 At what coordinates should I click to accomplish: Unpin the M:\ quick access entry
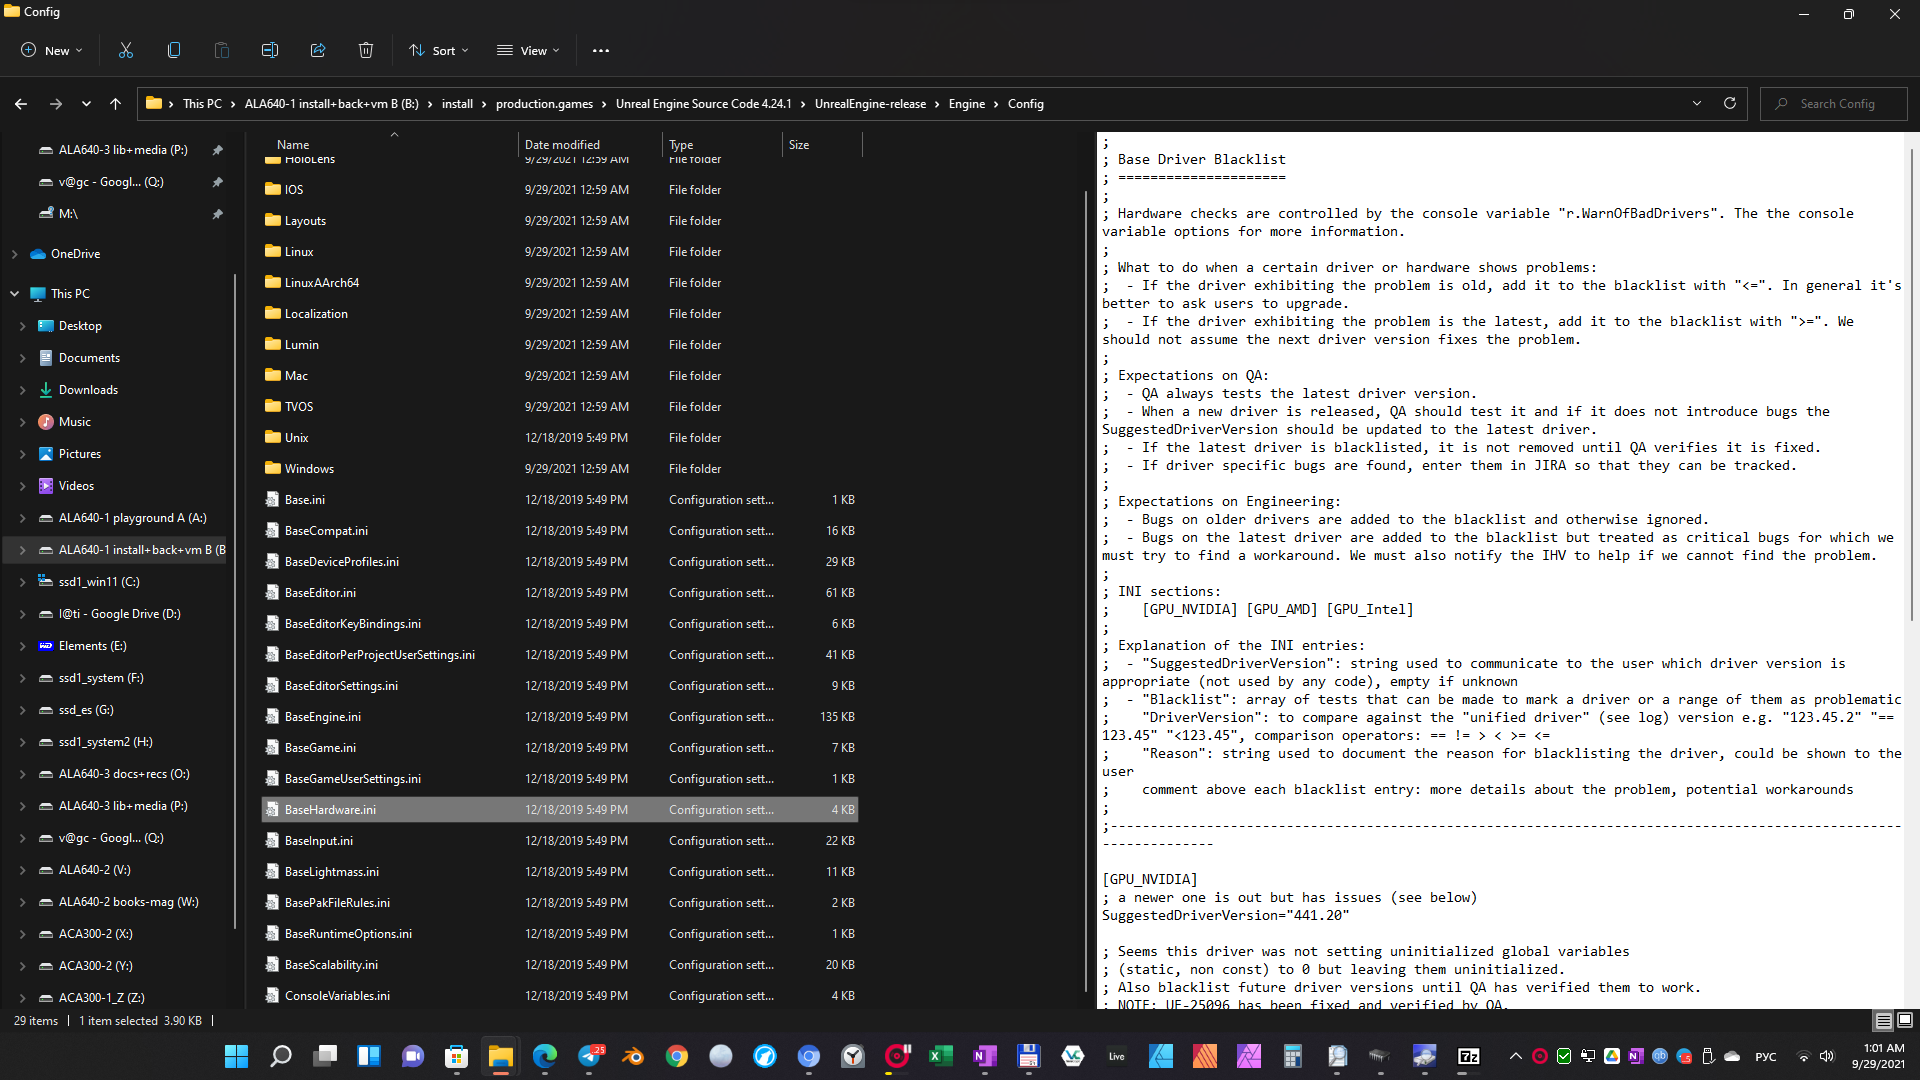click(x=217, y=214)
